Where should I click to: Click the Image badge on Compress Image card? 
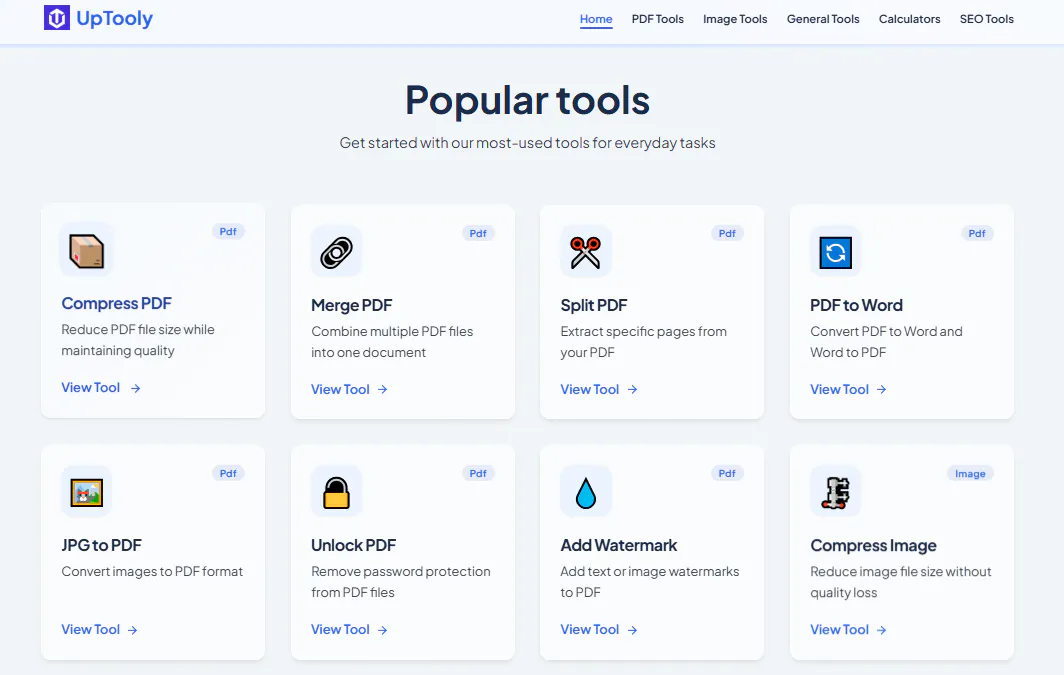pos(970,474)
